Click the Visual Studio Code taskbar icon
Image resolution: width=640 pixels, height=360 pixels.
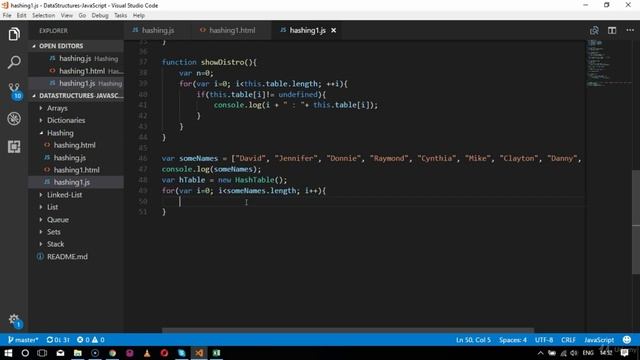pyautogui.click(x=199, y=353)
